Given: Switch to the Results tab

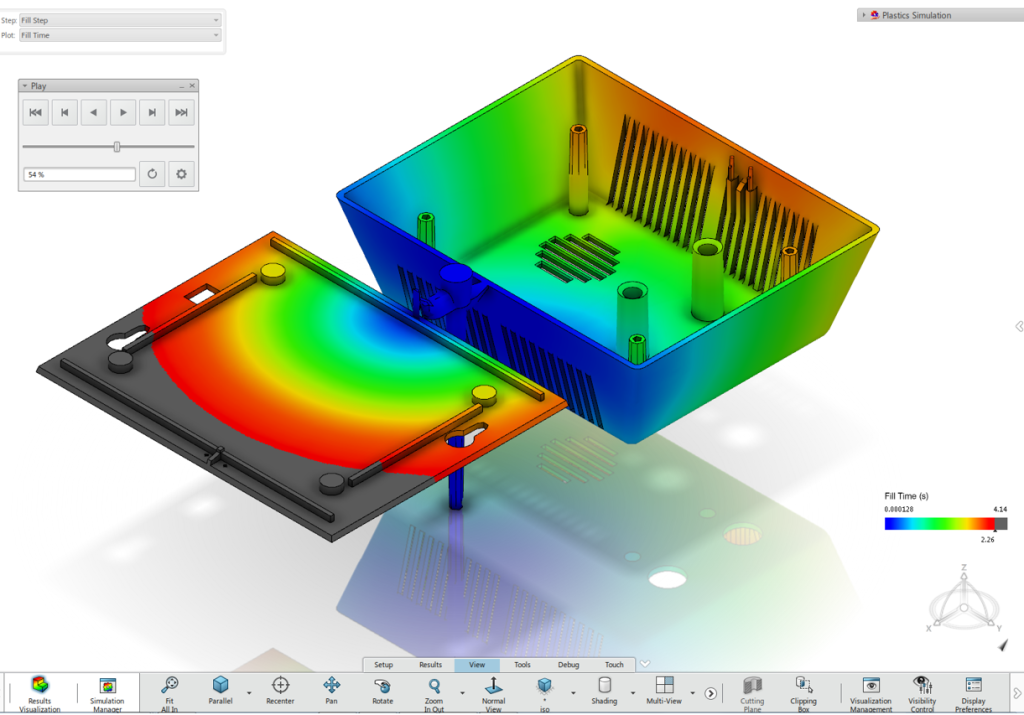Looking at the screenshot, I should point(430,665).
